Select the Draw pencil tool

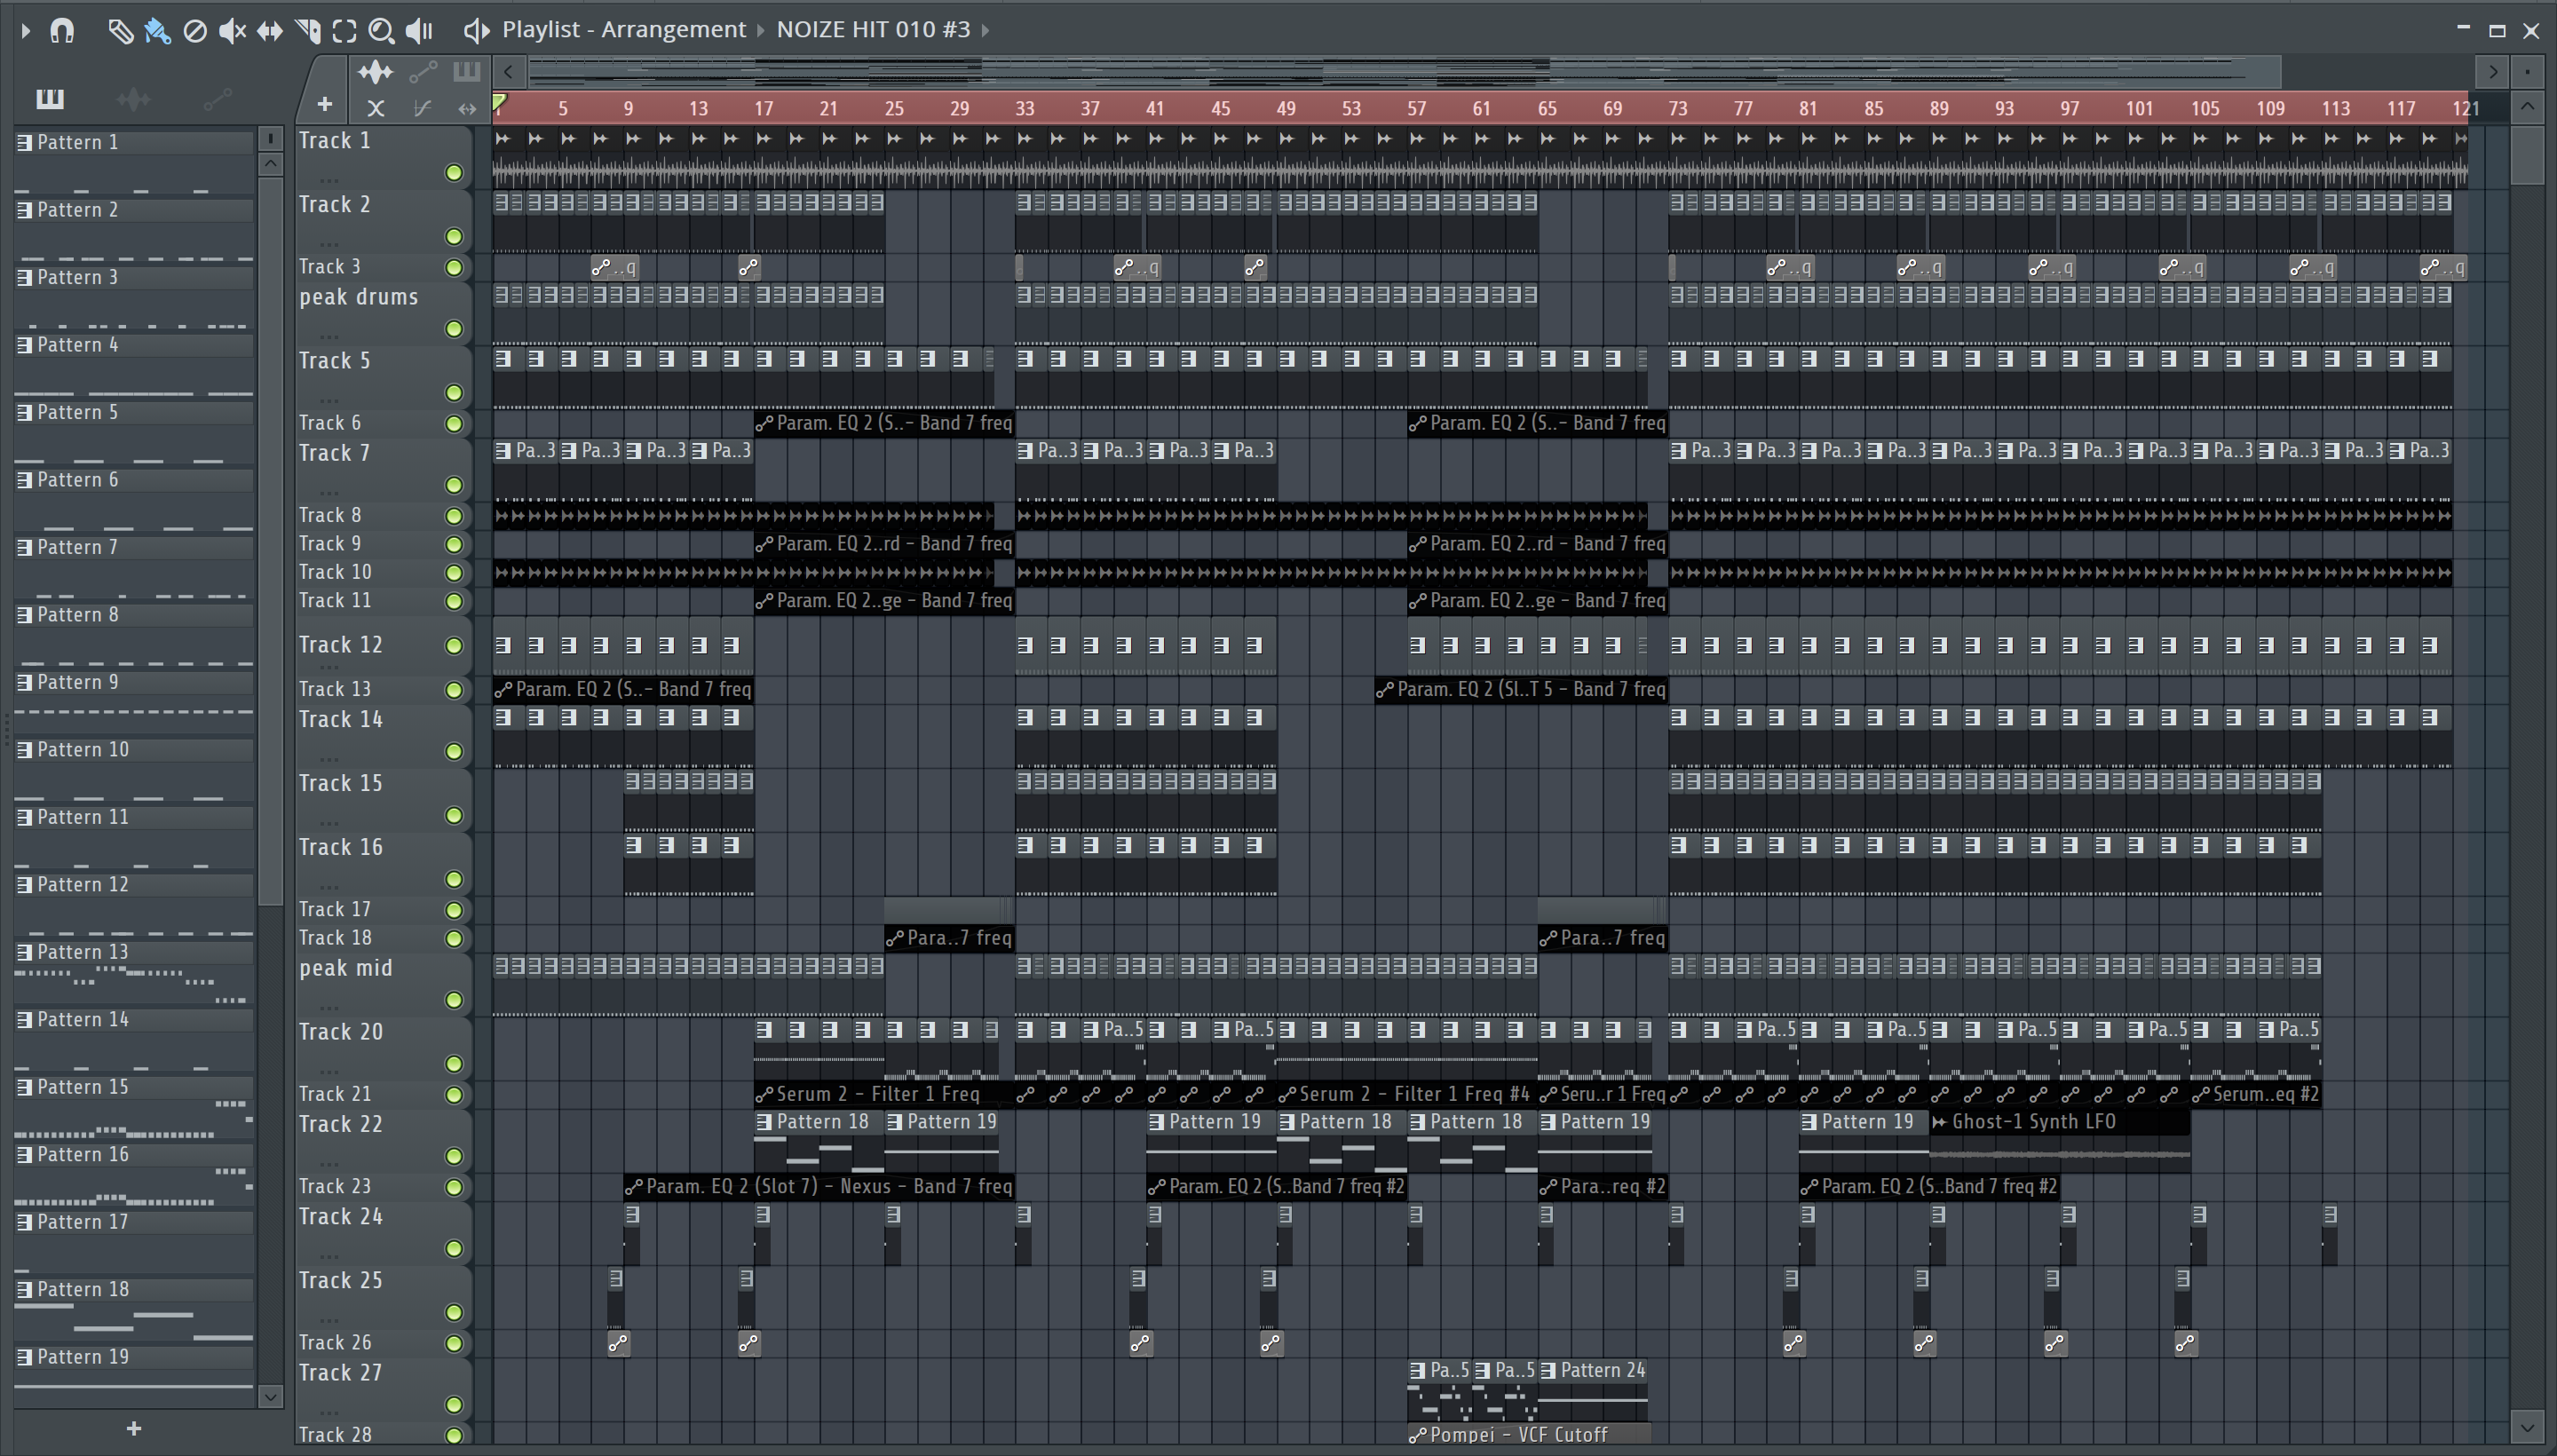point(120,31)
